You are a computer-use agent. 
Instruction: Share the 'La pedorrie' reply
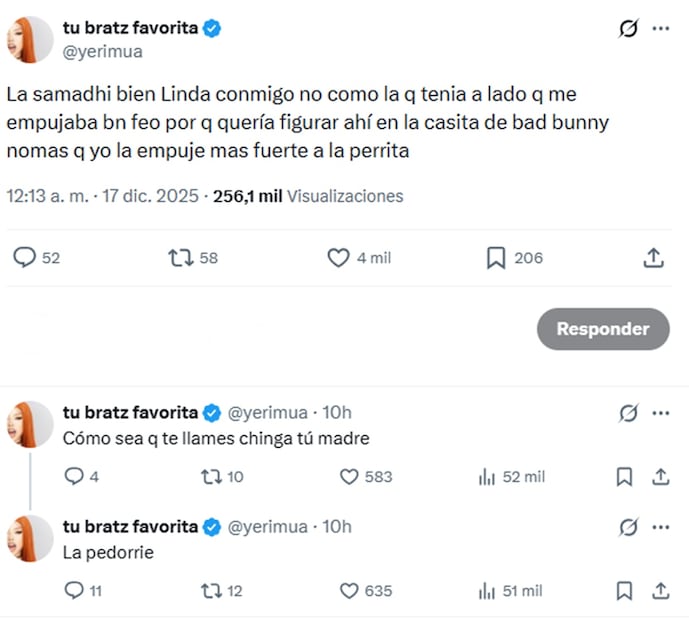pos(660,591)
